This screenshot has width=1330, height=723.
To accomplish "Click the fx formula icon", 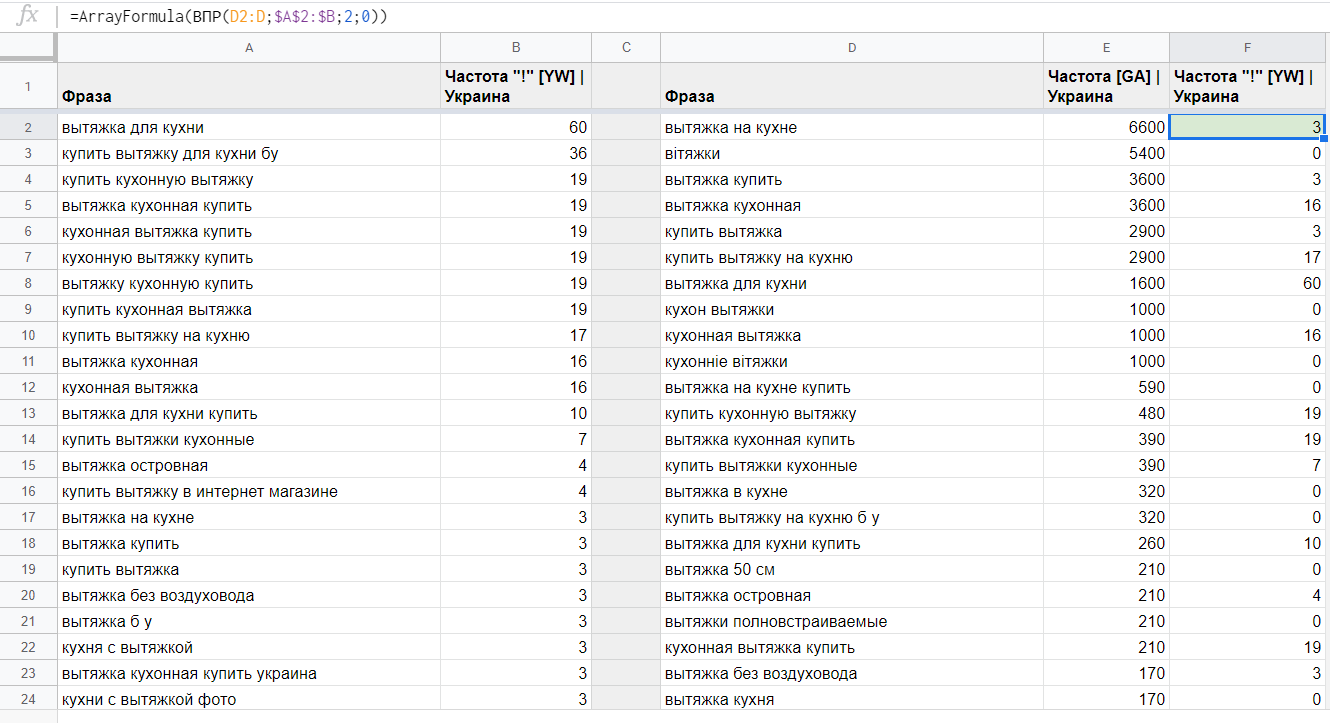I will tap(29, 15).
